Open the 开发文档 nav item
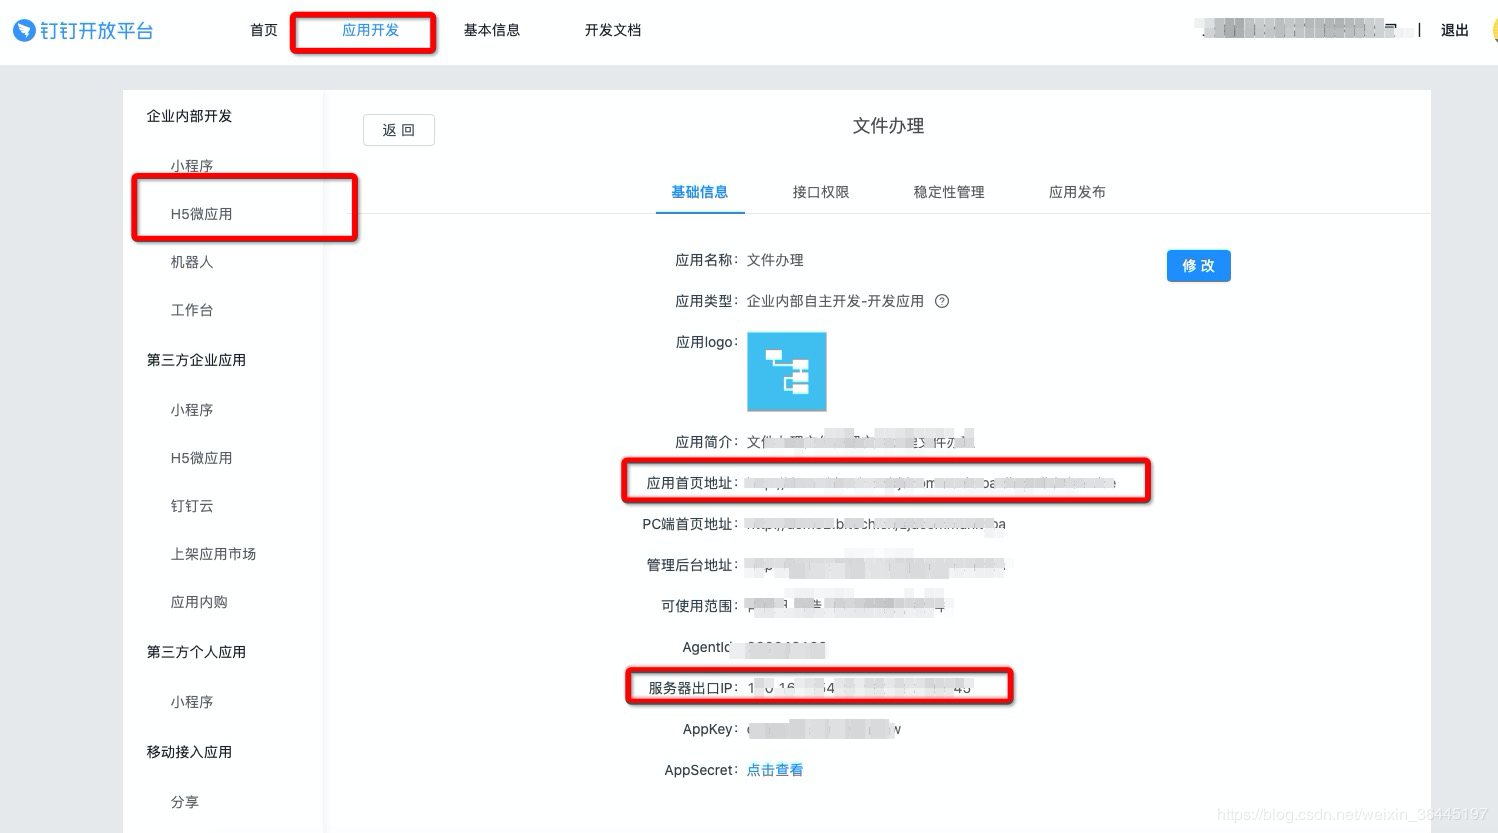Image resolution: width=1498 pixels, height=833 pixels. pos(613,30)
